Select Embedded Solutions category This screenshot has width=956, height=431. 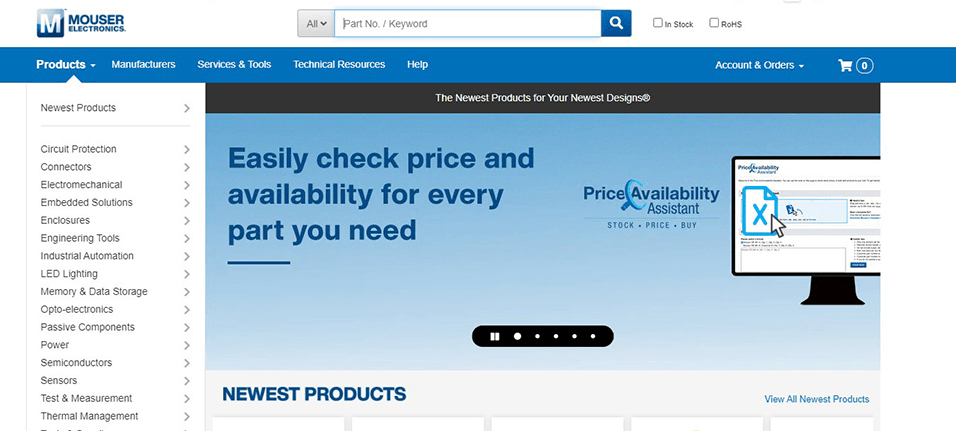[x=87, y=202]
